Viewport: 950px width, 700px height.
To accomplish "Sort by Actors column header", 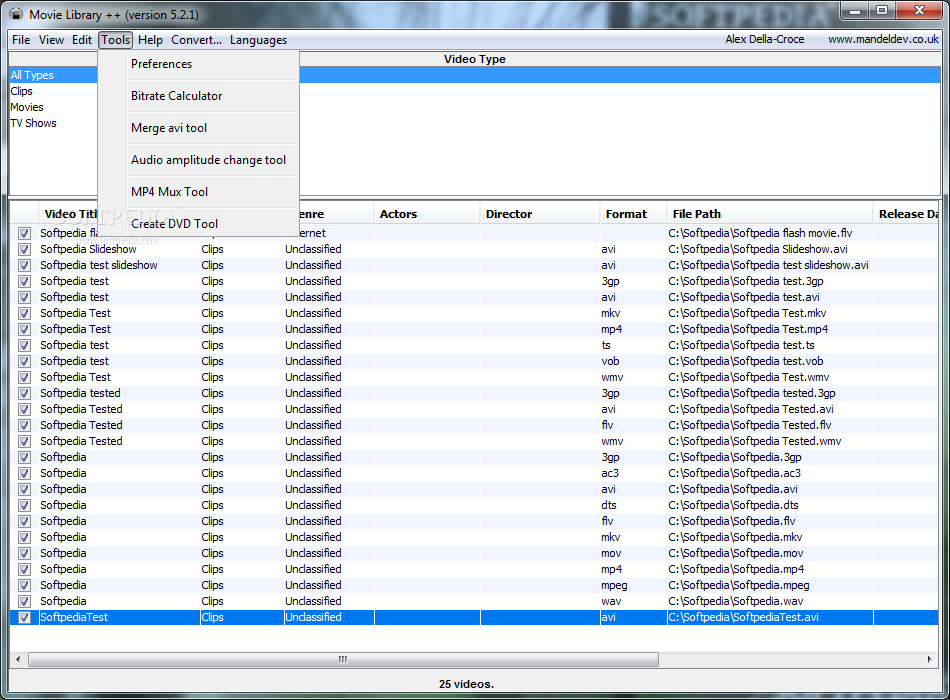I will coord(427,214).
